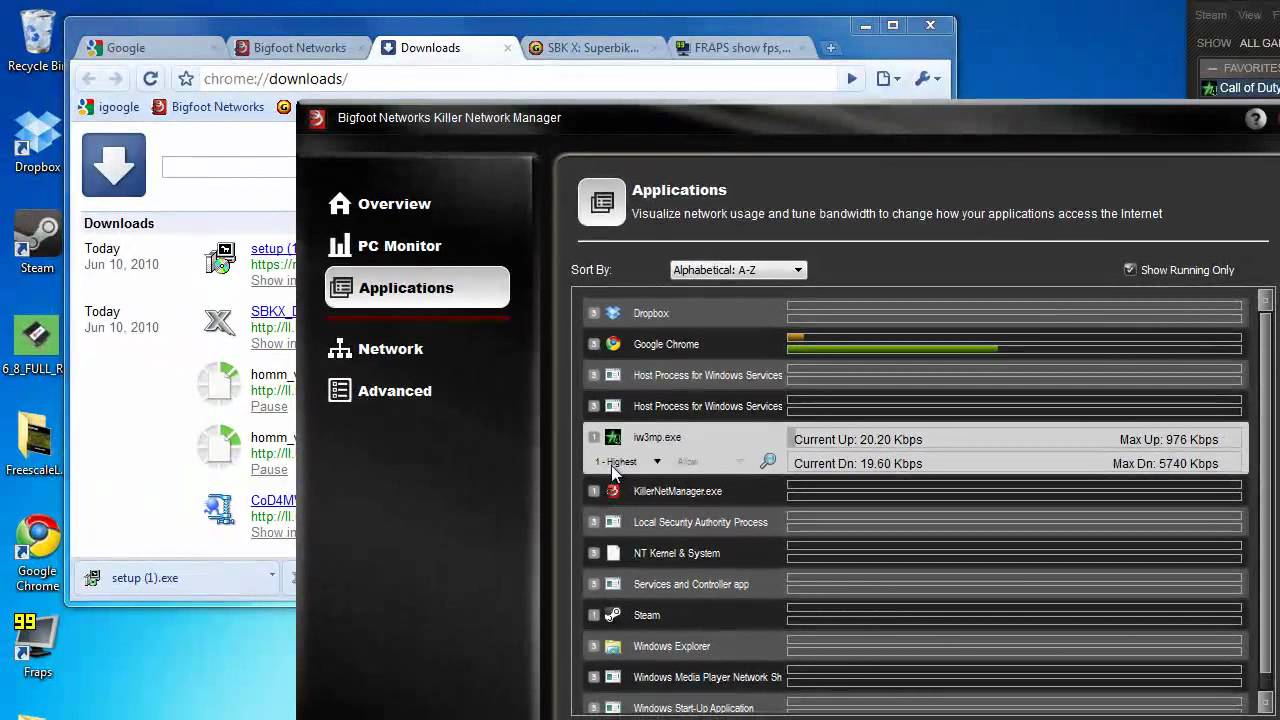
Task: Click Dropbox row's upload bandwidth bar
Action: coord(1014,307)
